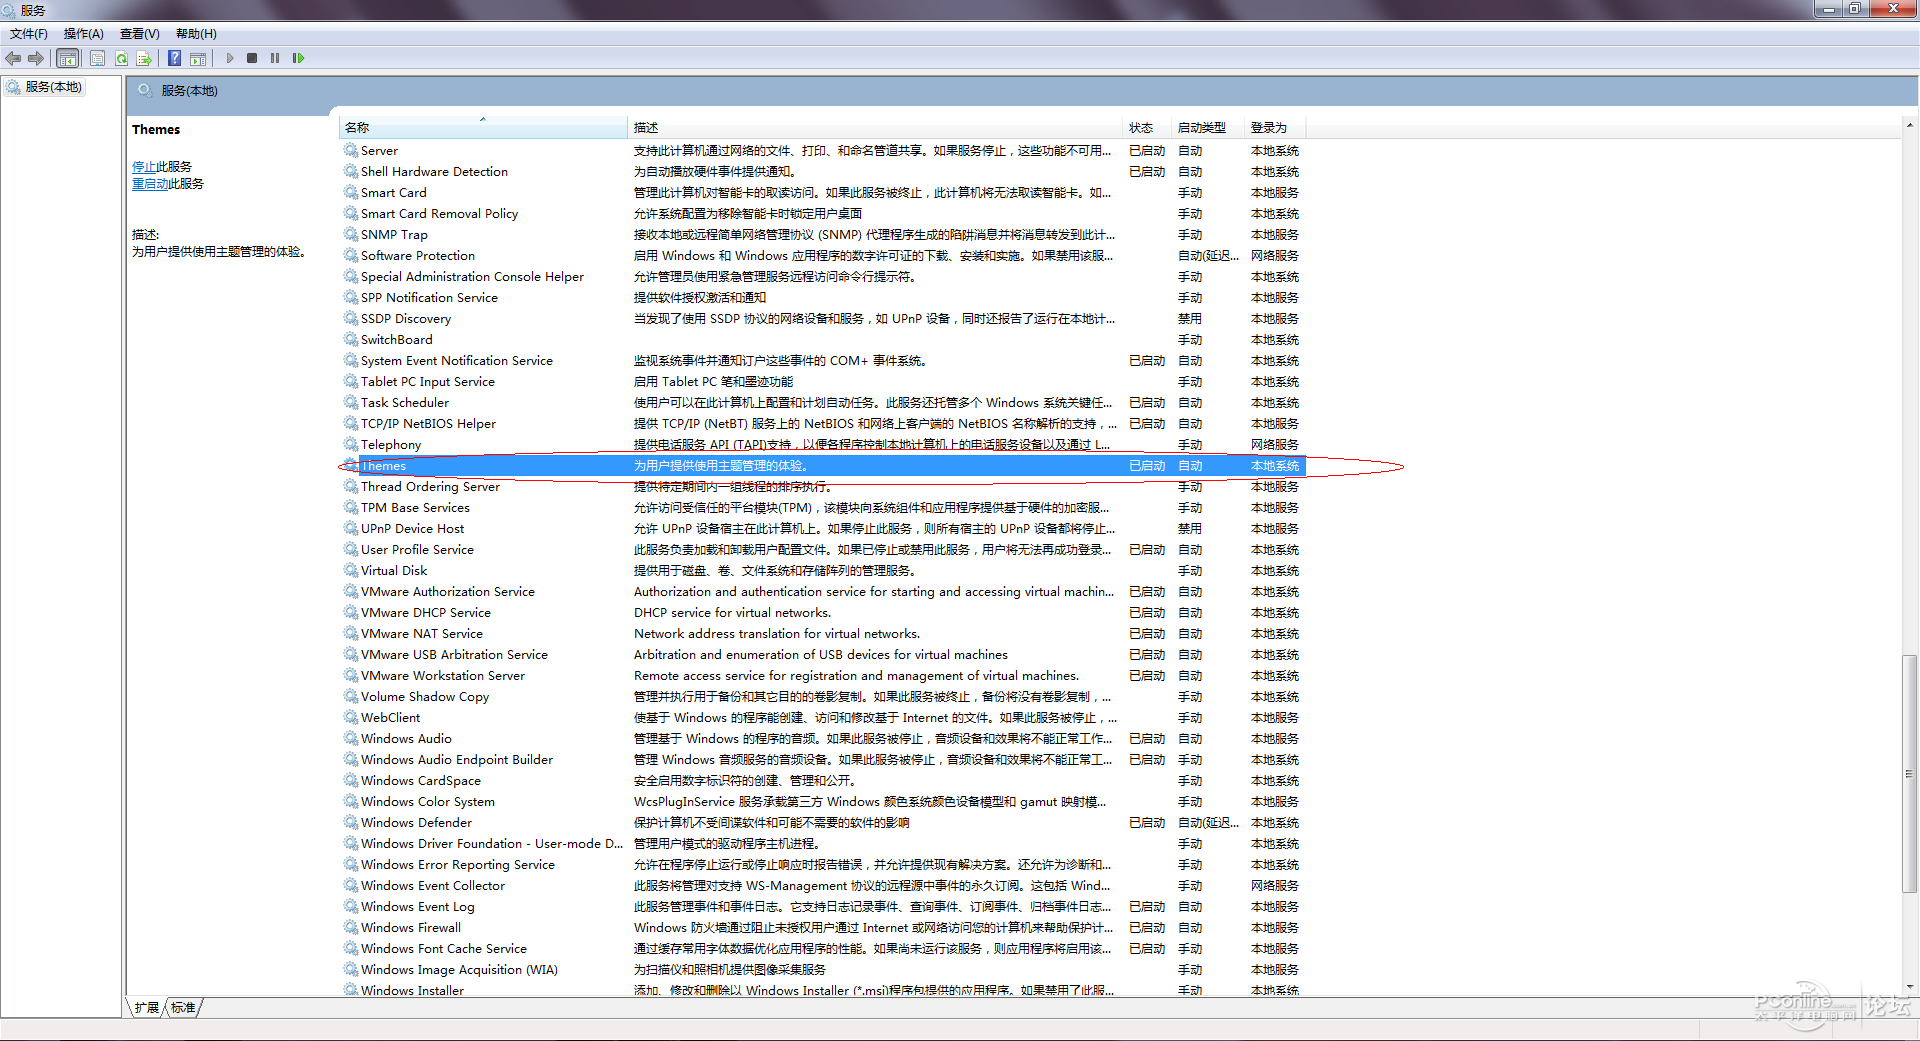Click the gear icon beside Virtual Disk
The height and width of the screenshot is (1041, 1920).
point(351,570)
